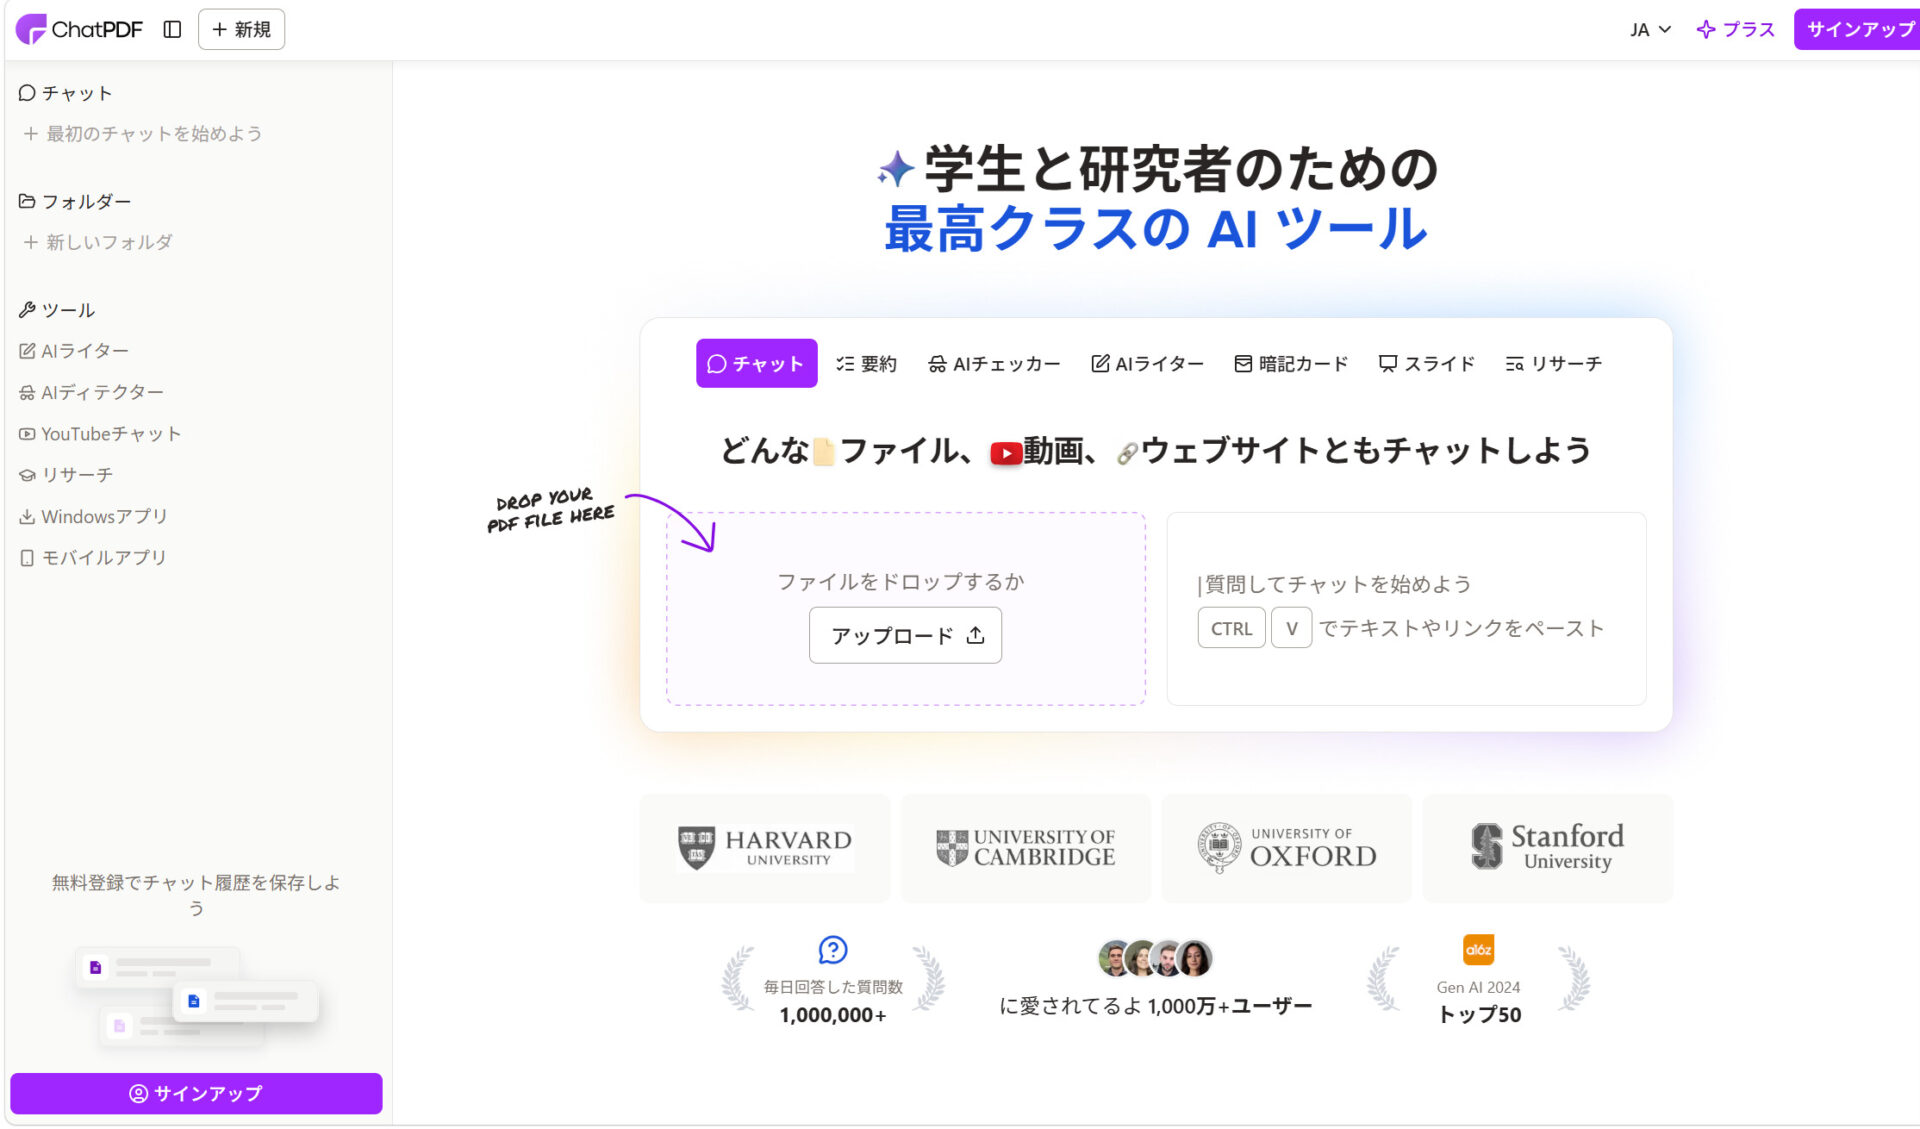Open AIライター in the sidebar
This screenshot has width=1920, height=1129.
74,351
